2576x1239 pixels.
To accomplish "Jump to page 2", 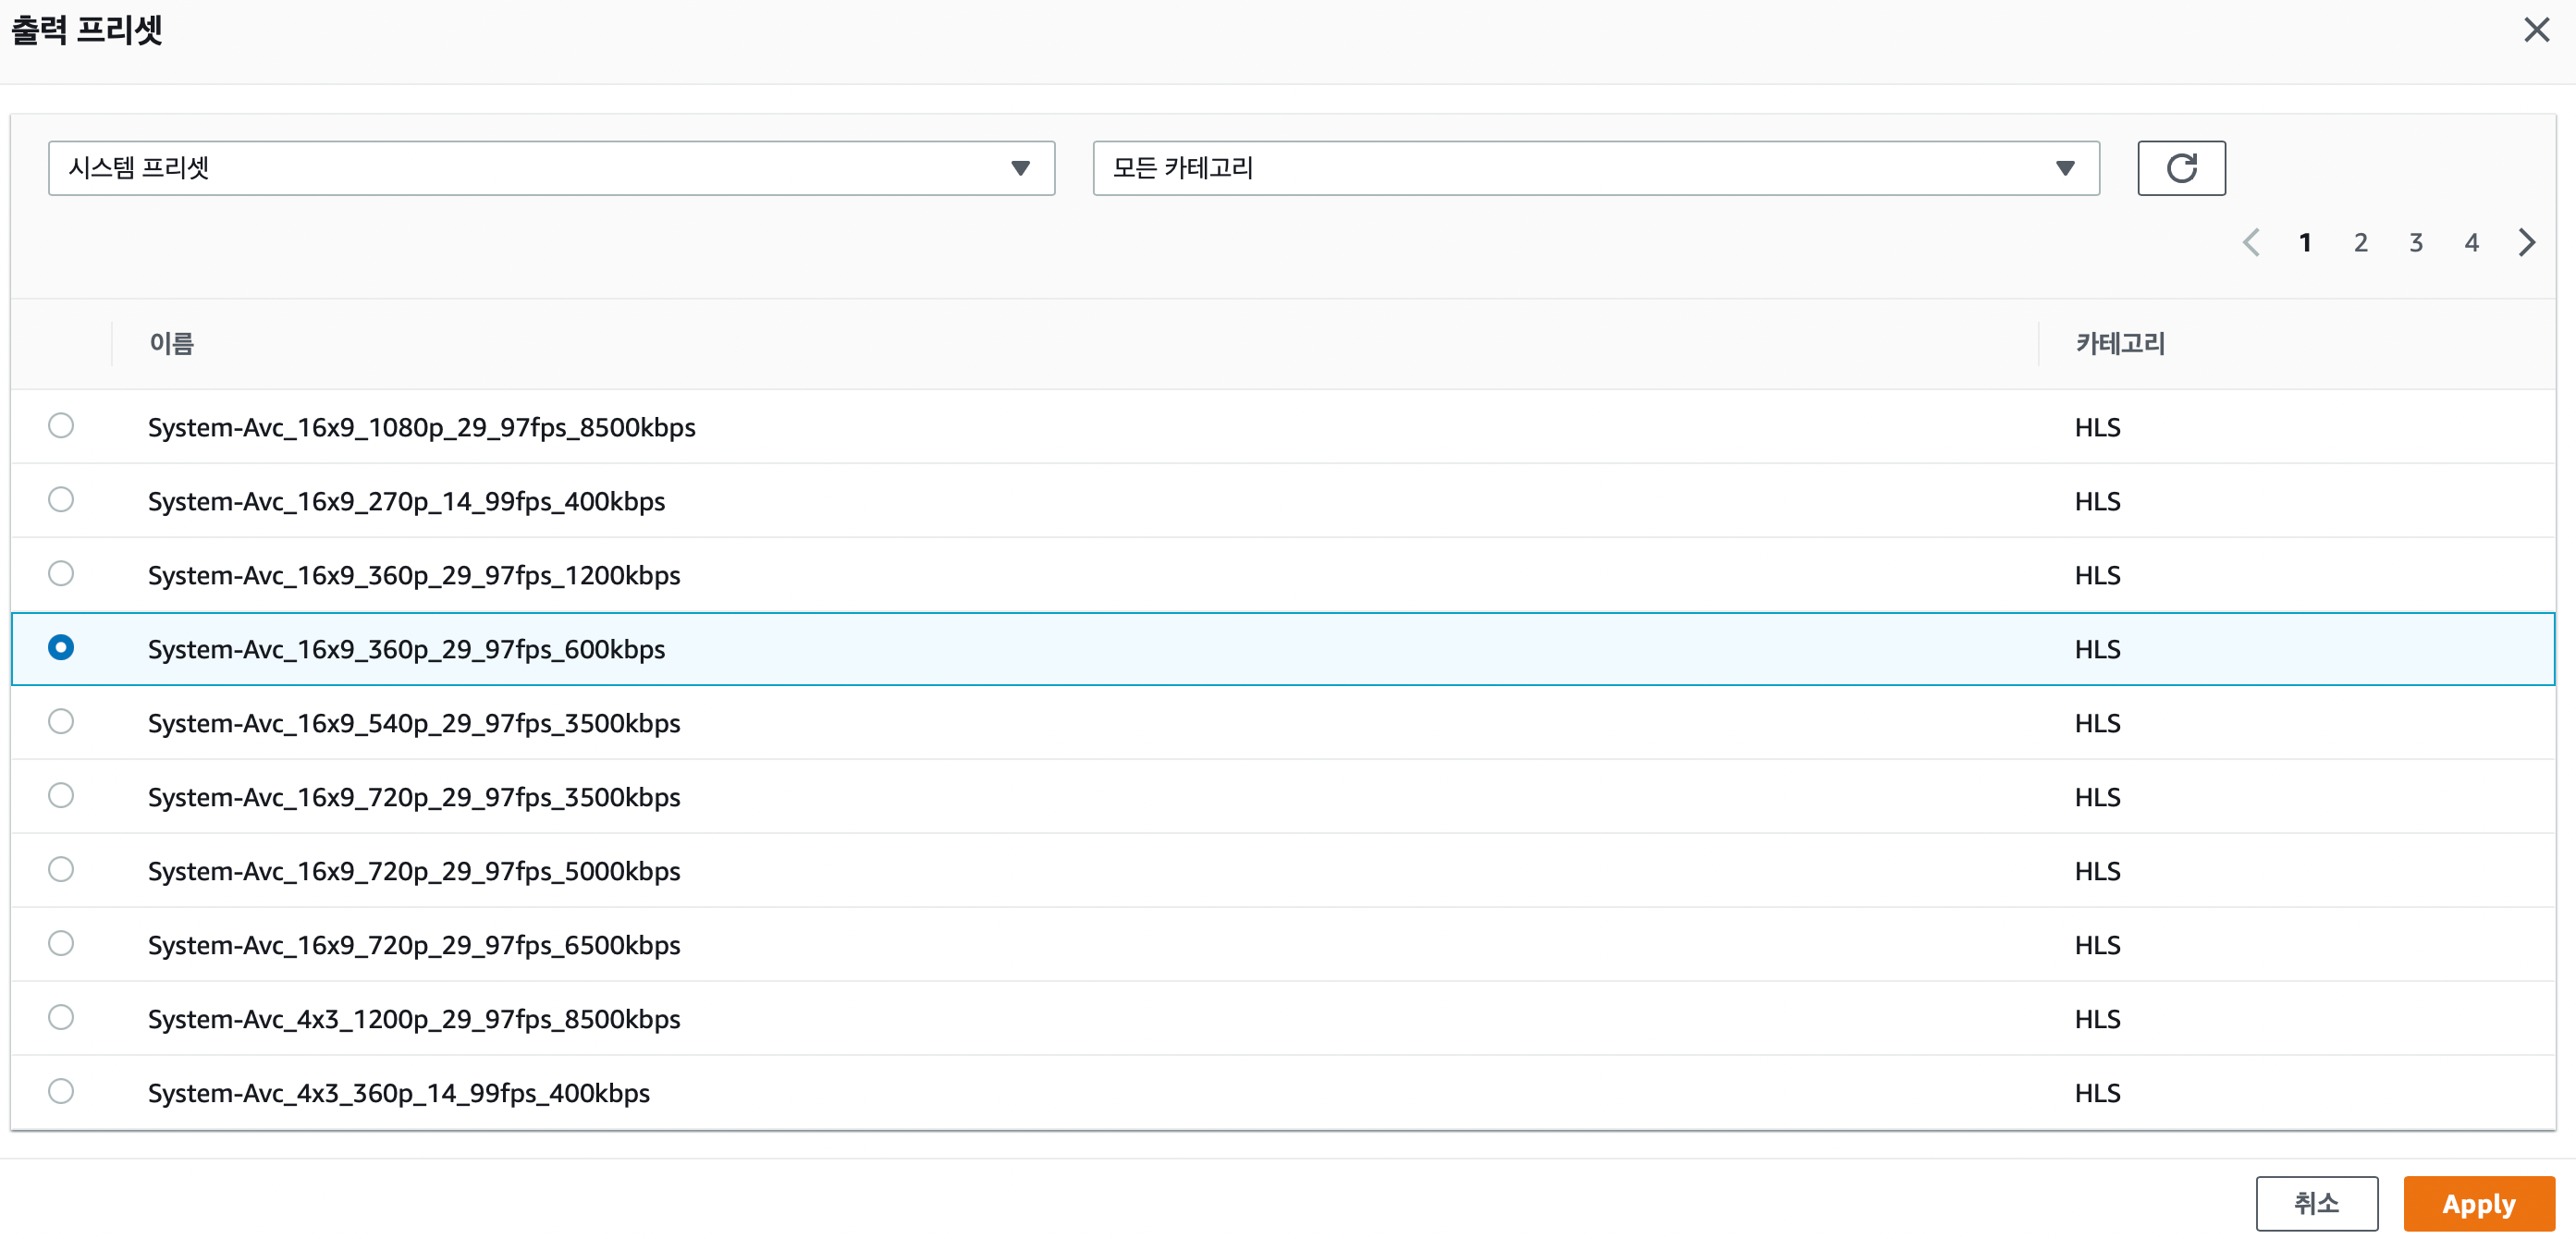I will tap(2360, 243).
